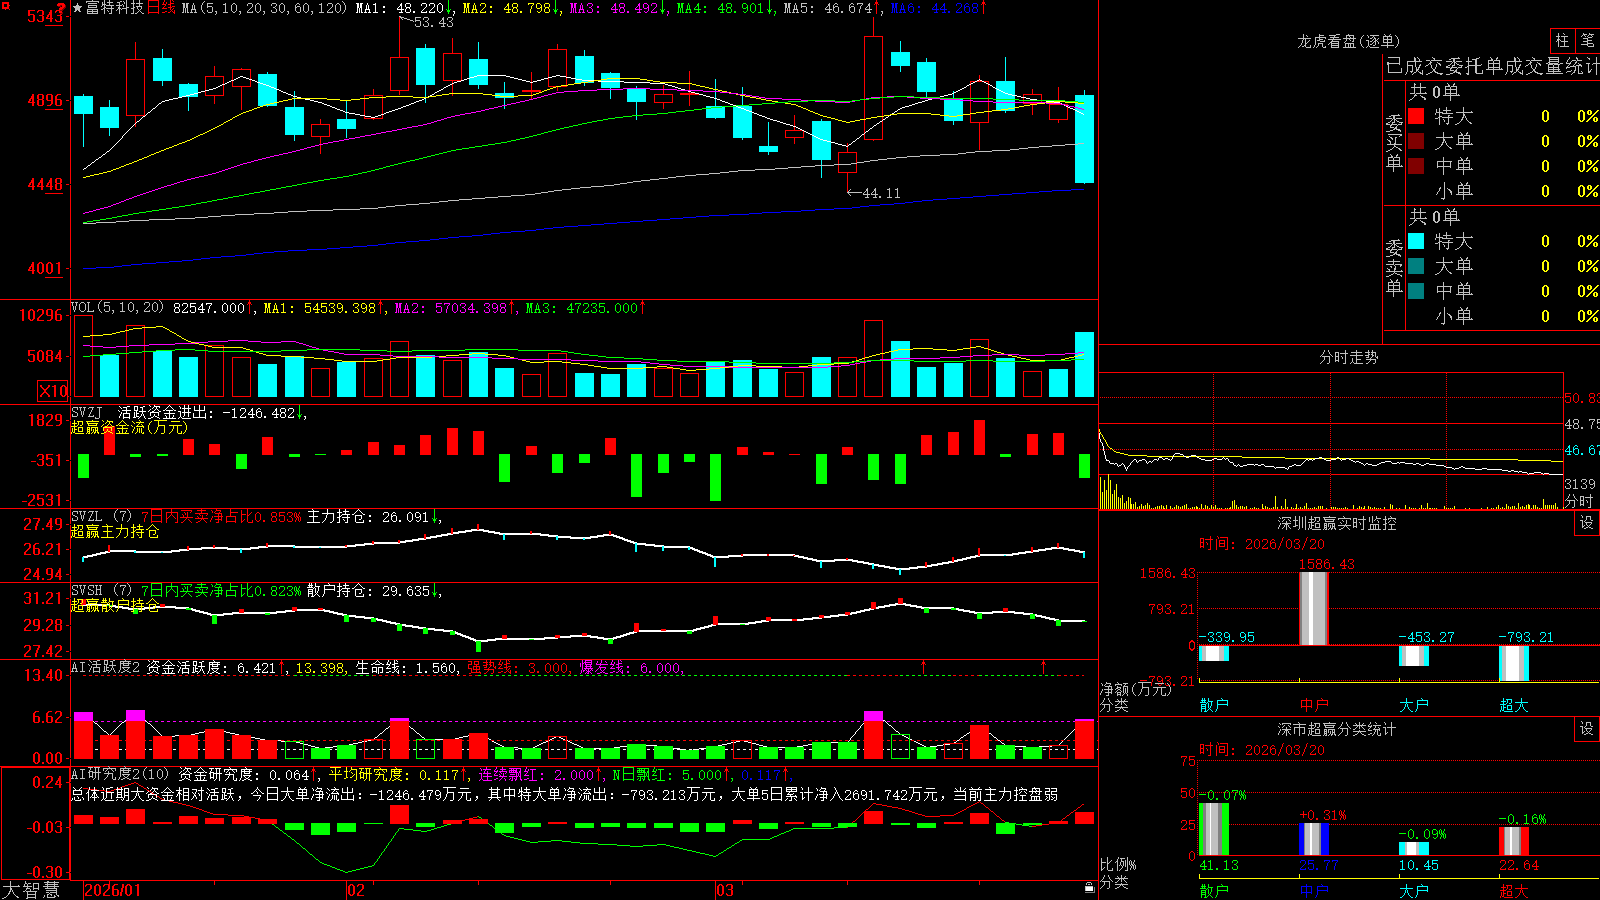The width and height of the screenshot is (1600, 900).
Task: Click the 7日内买卖净占比0.853% text
Action: click(221, 517)
